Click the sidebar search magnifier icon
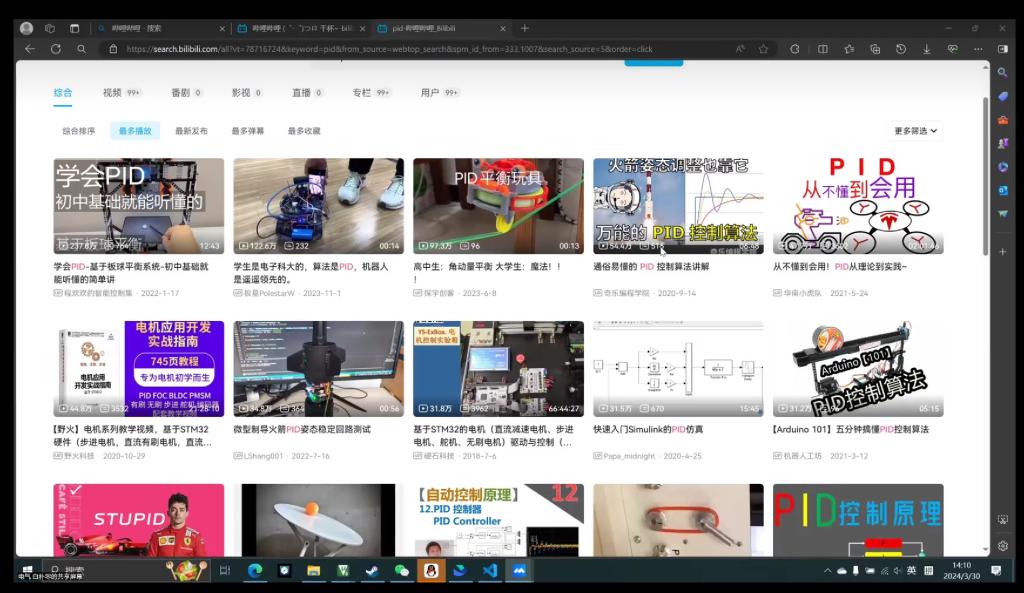Viewport: 1024px width, 593px height. click(1002, 72)
